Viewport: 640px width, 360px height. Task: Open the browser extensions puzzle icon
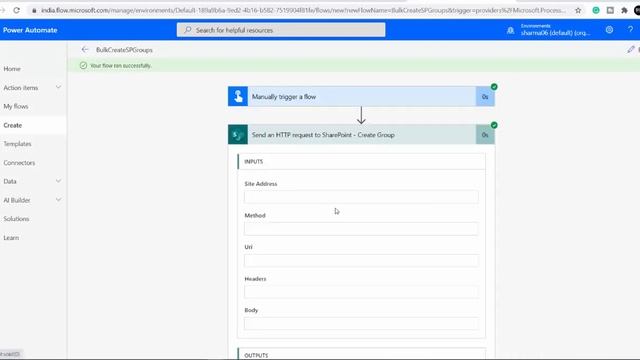(x=624, y=10)
